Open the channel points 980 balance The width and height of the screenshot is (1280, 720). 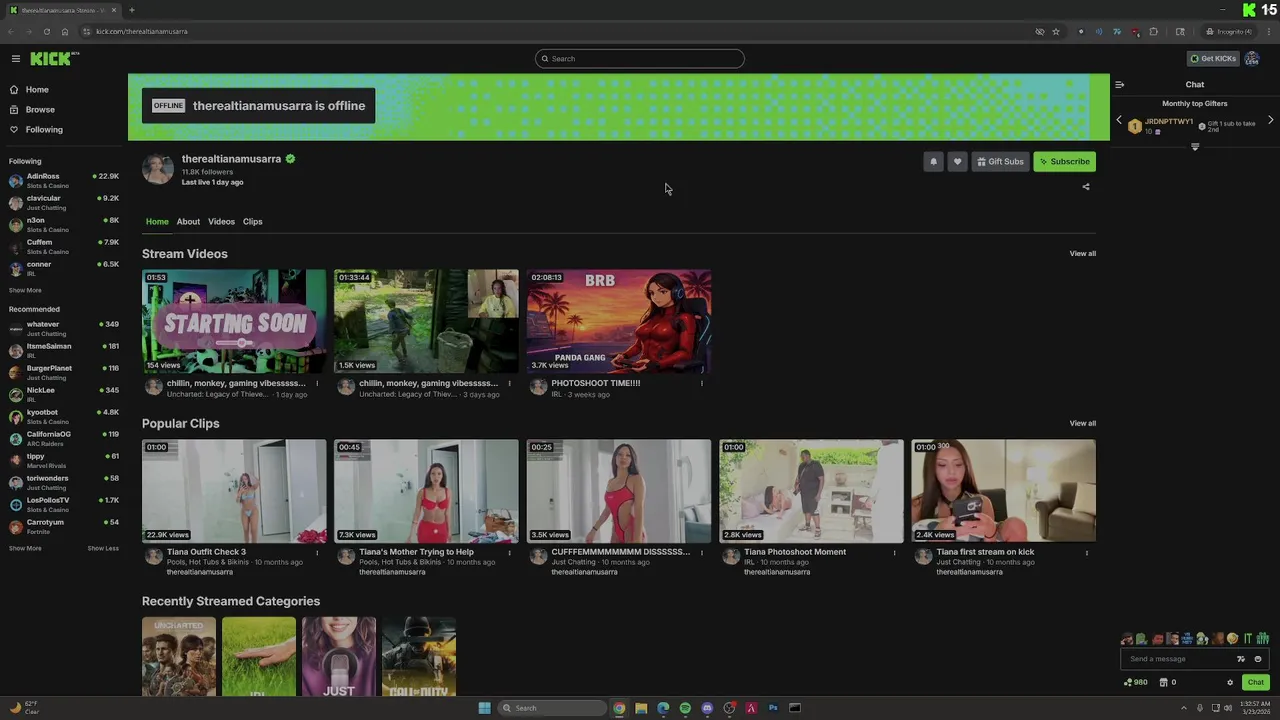point(1136,683)
